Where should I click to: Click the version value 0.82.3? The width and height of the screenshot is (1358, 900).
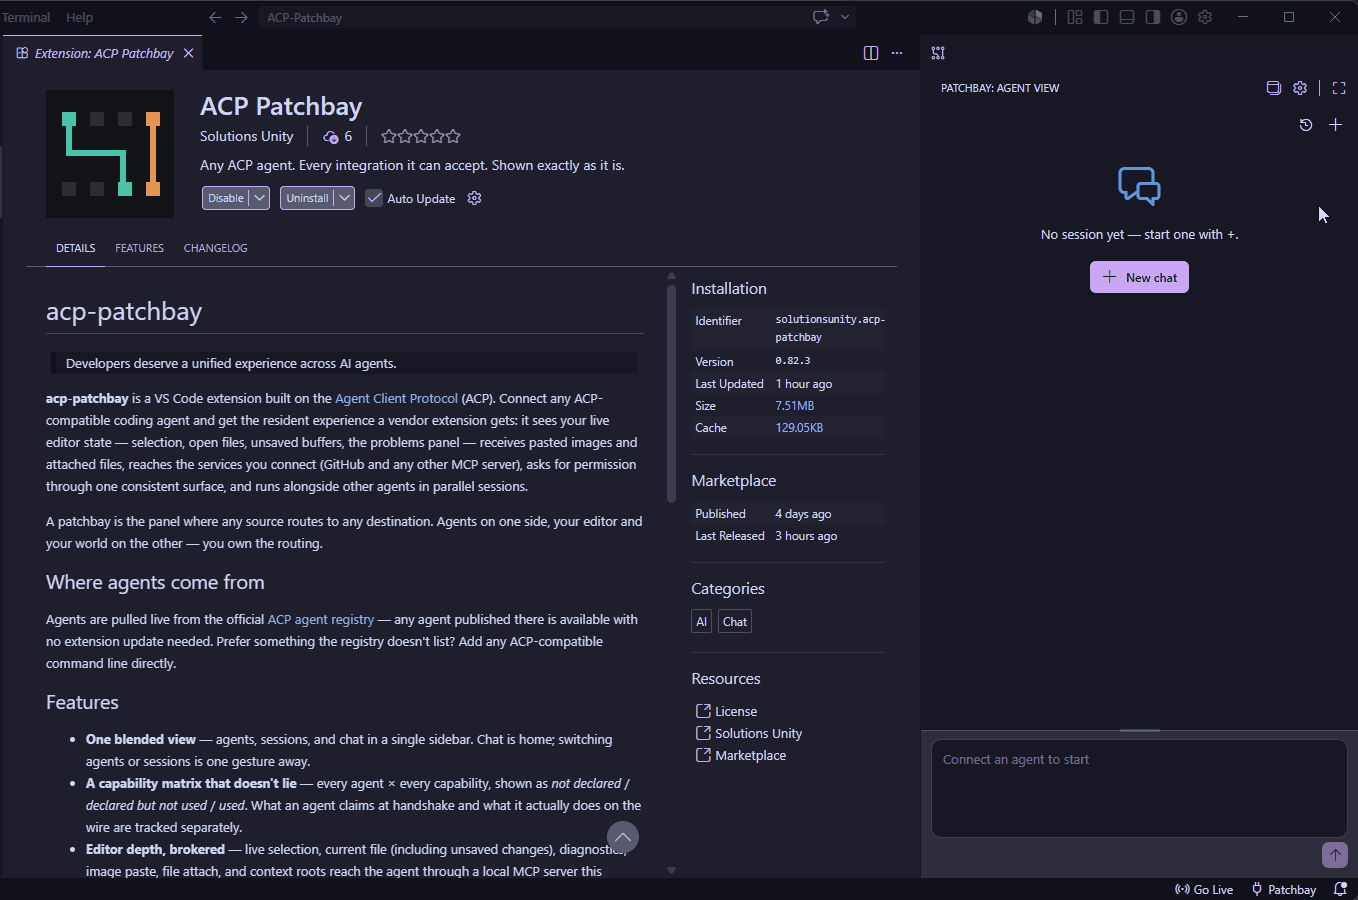tap(793, 361)
